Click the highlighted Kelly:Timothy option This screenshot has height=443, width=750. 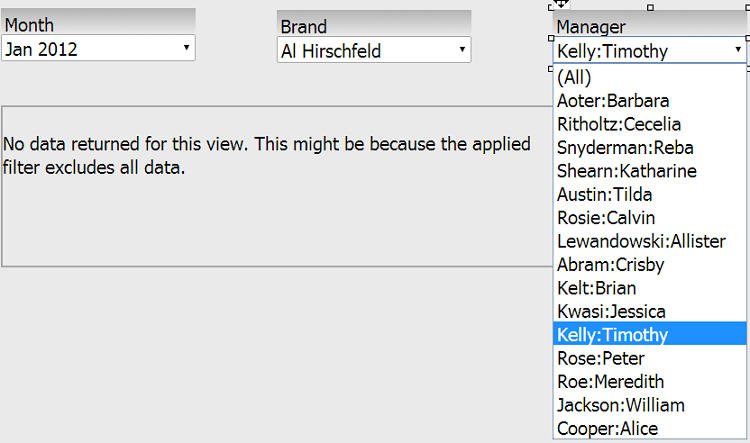click(x=612, y=335)
